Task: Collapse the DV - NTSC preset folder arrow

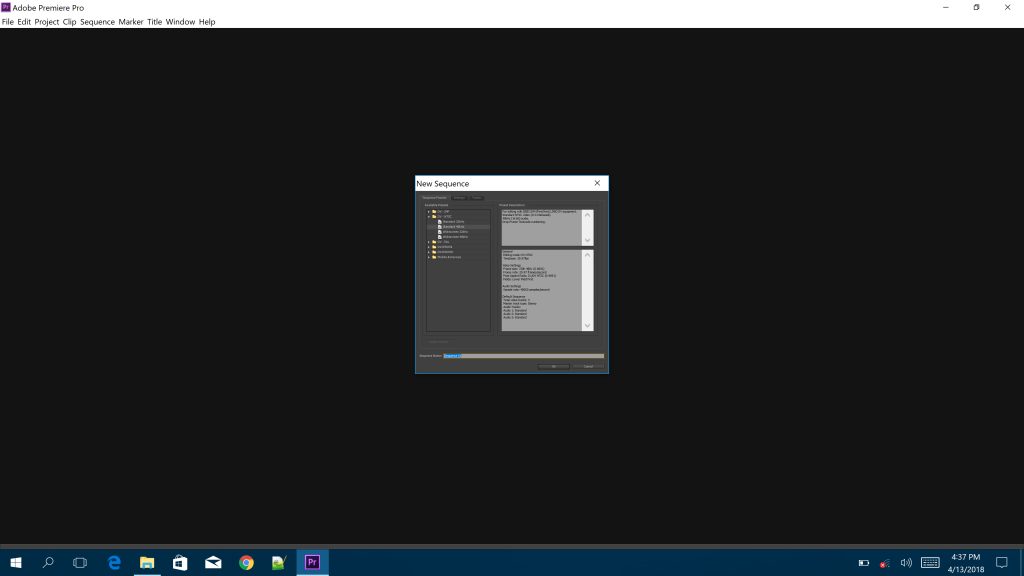Action: click(x=429, y=217)
